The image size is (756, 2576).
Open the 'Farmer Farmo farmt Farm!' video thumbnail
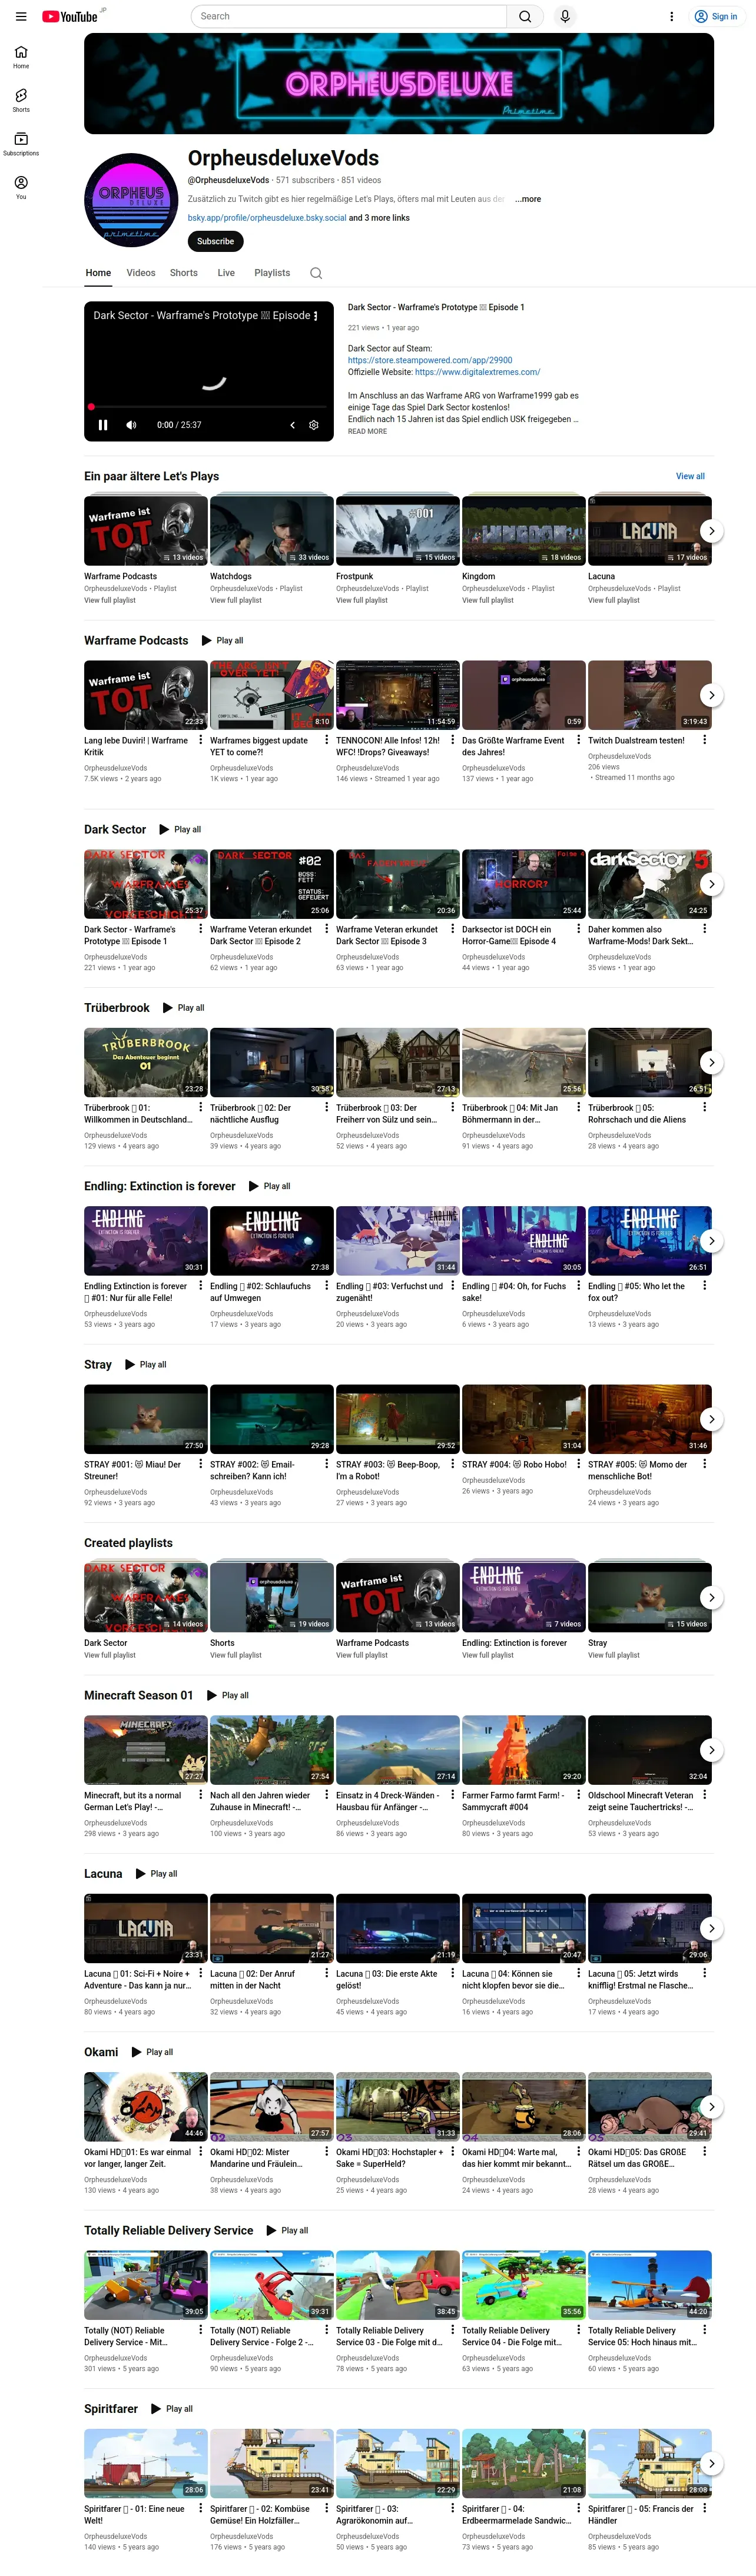(x=524, y=1750)
